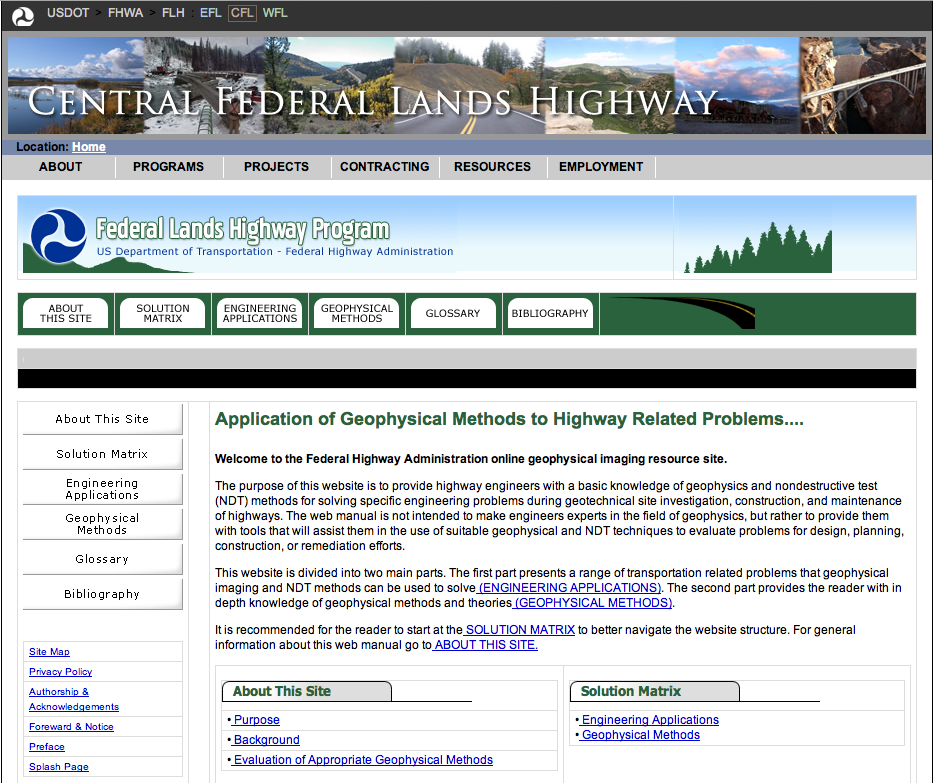Open the PROGRAMS menu
This screenshot has width=933, height=783.
coord(168,167)
